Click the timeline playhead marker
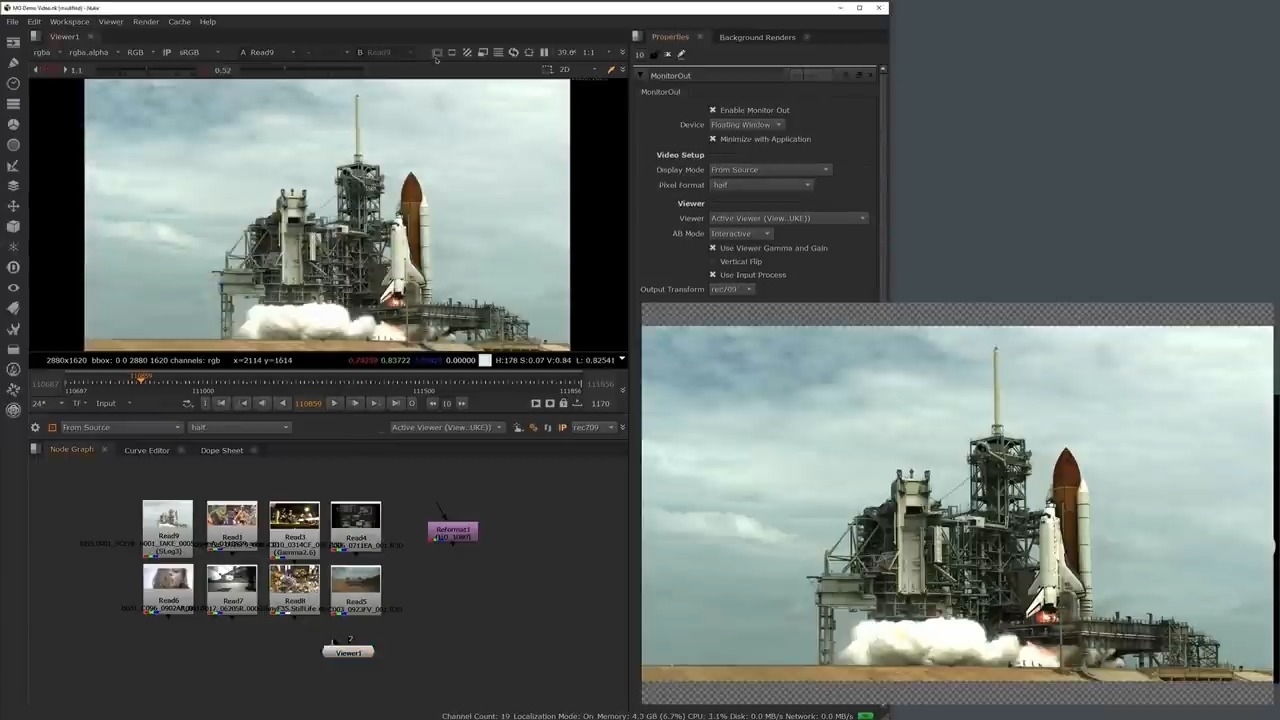Image resolution: width=1280 pixels, height=720 pixels. click(140, 379)
